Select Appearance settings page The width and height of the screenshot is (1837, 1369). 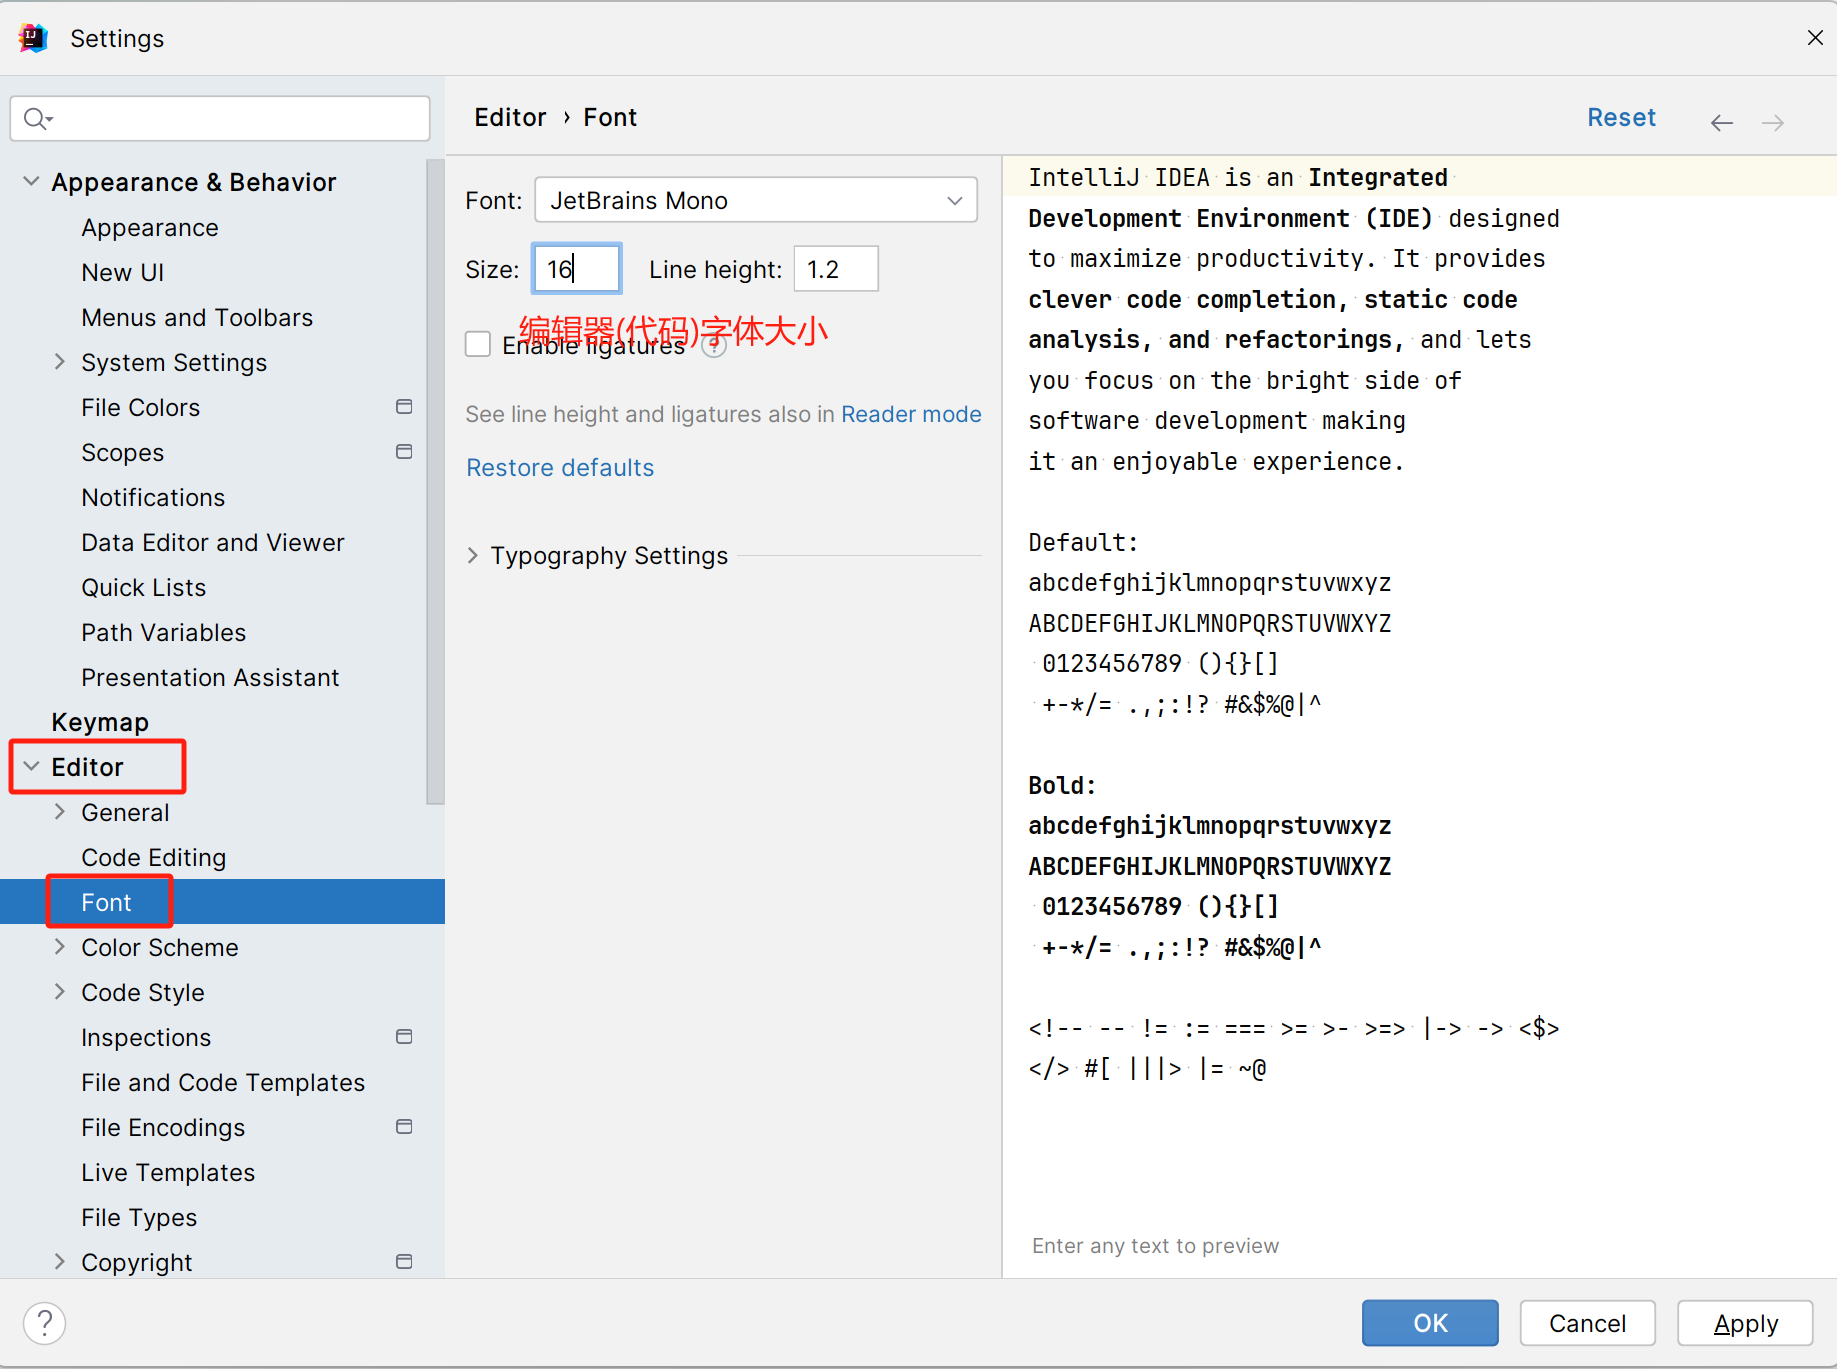(150, 228)
